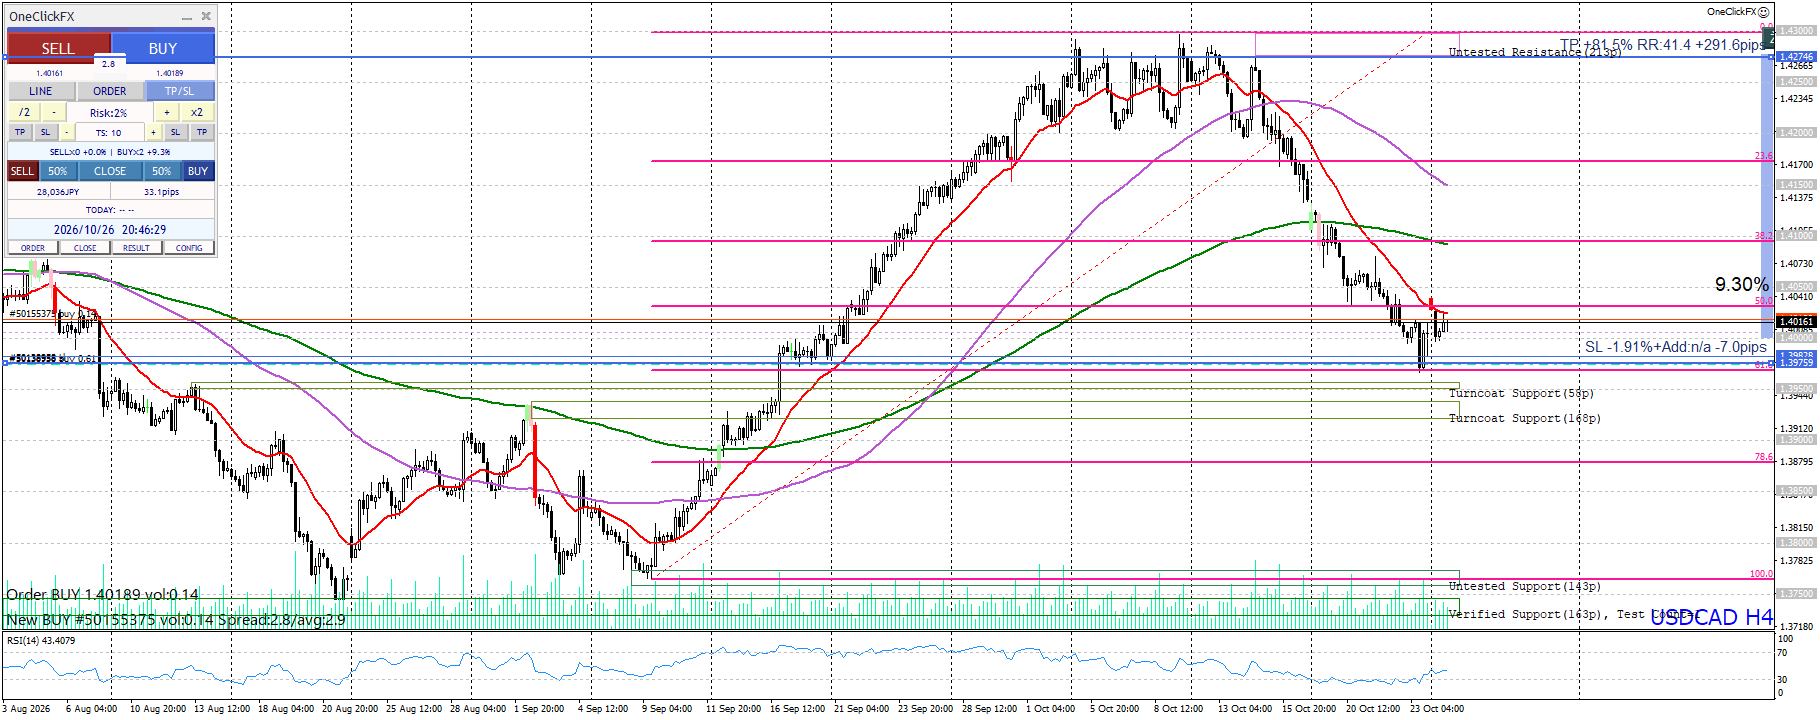The image size is (1820, 720).
Task: Click the Risk:2% field
Action: point(109,112)
